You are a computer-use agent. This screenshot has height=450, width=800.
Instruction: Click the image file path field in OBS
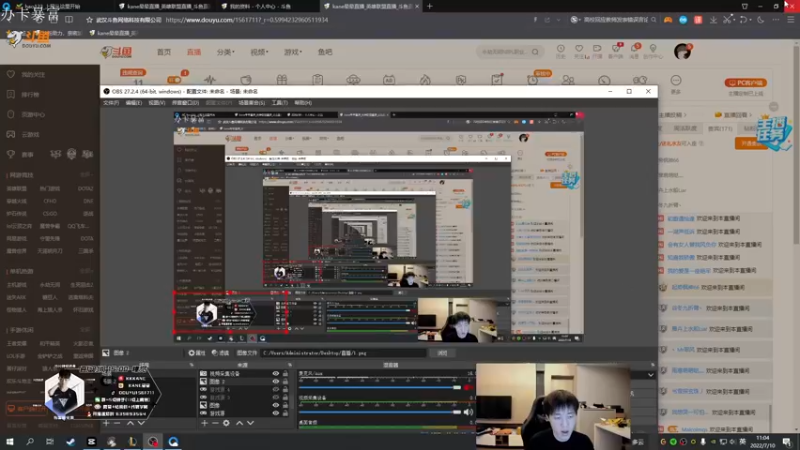tap(343, 353)
